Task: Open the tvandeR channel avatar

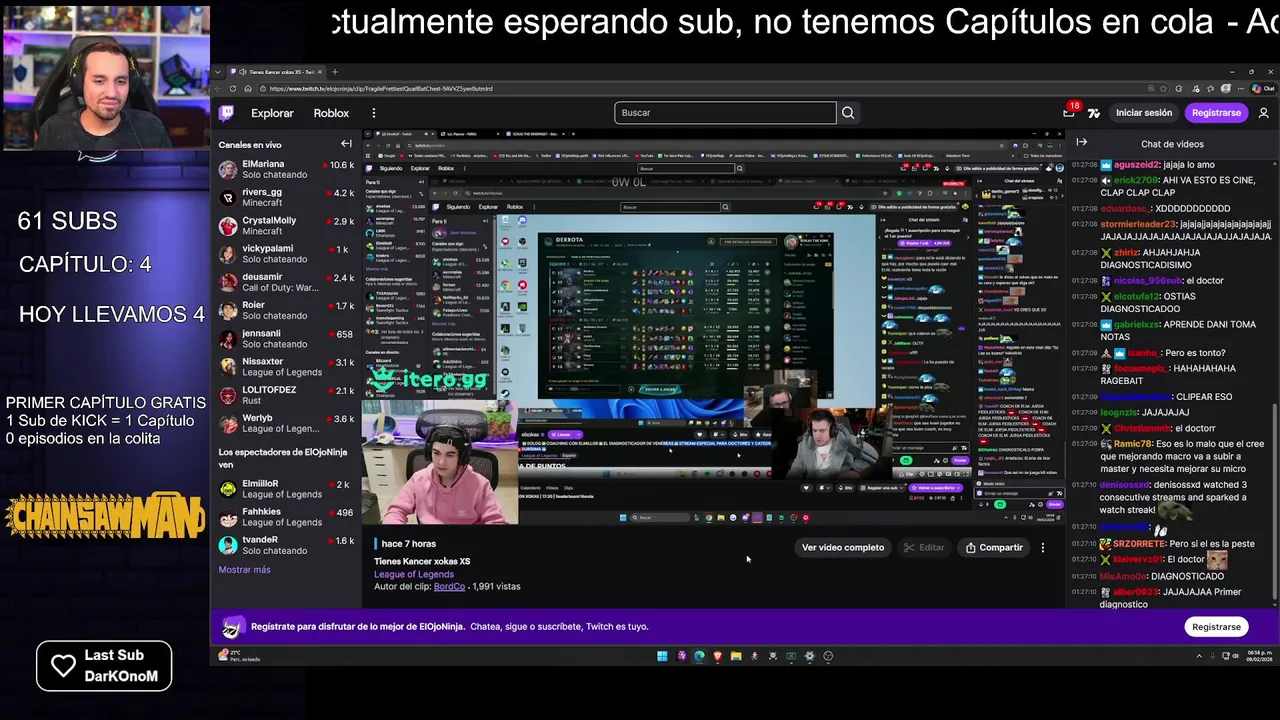Action: pyautogui.click(x=228, y=545)
